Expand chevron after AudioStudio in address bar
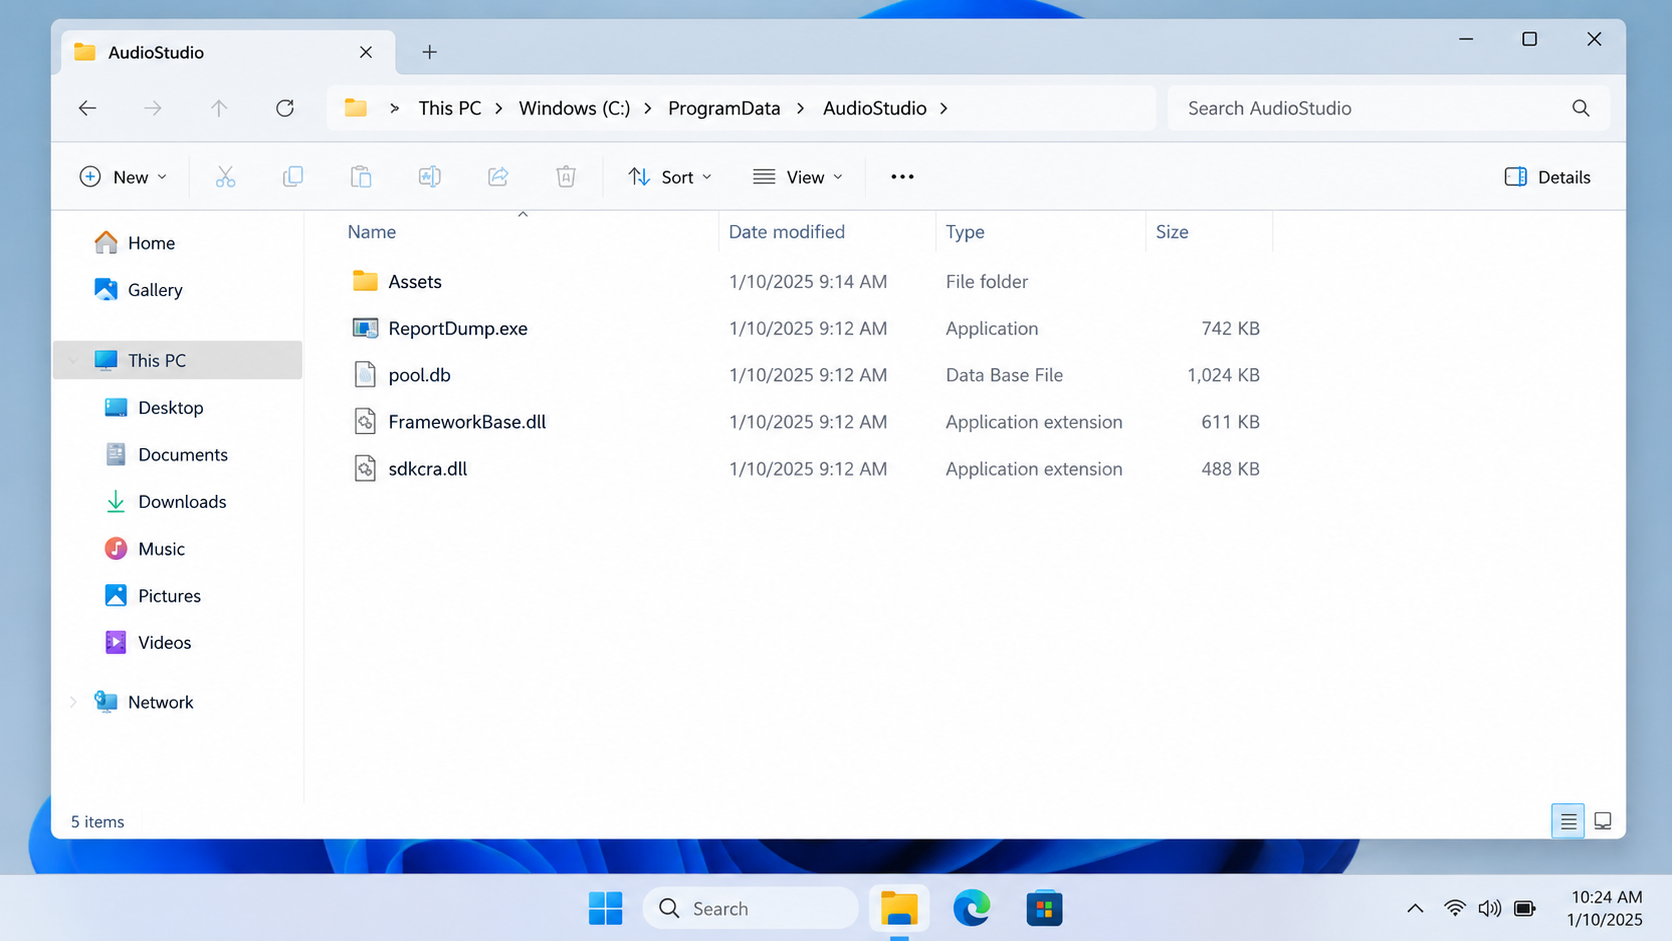Viewport: 1672px width, 941px height. click(x=944, y=108)
